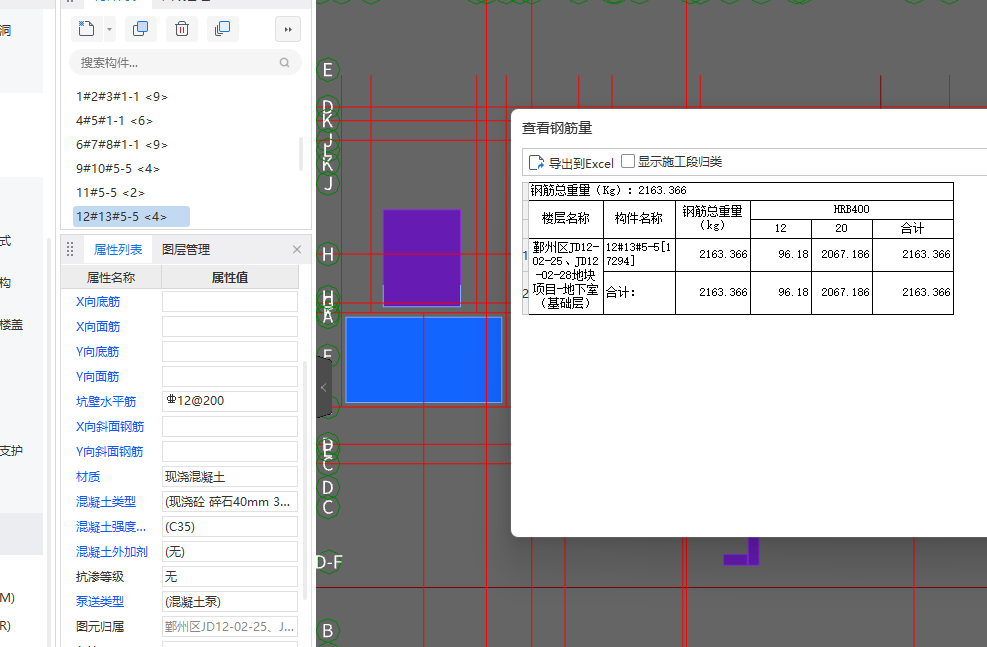Click the X向底筋 value field
This screenshot has width=987, height=647.
(x=230, y=301)
